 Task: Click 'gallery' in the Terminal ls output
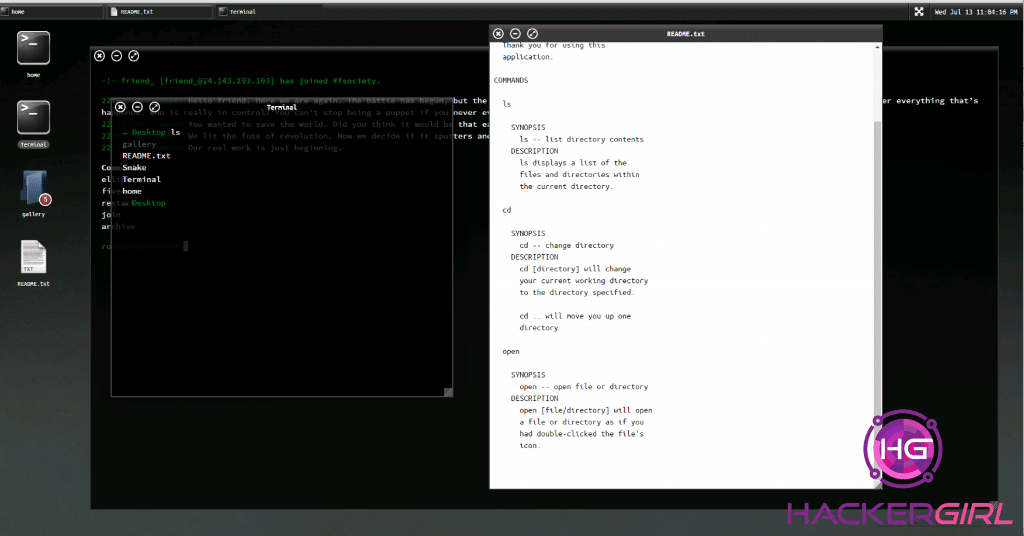pyautogui.click(x=139, y=144)
